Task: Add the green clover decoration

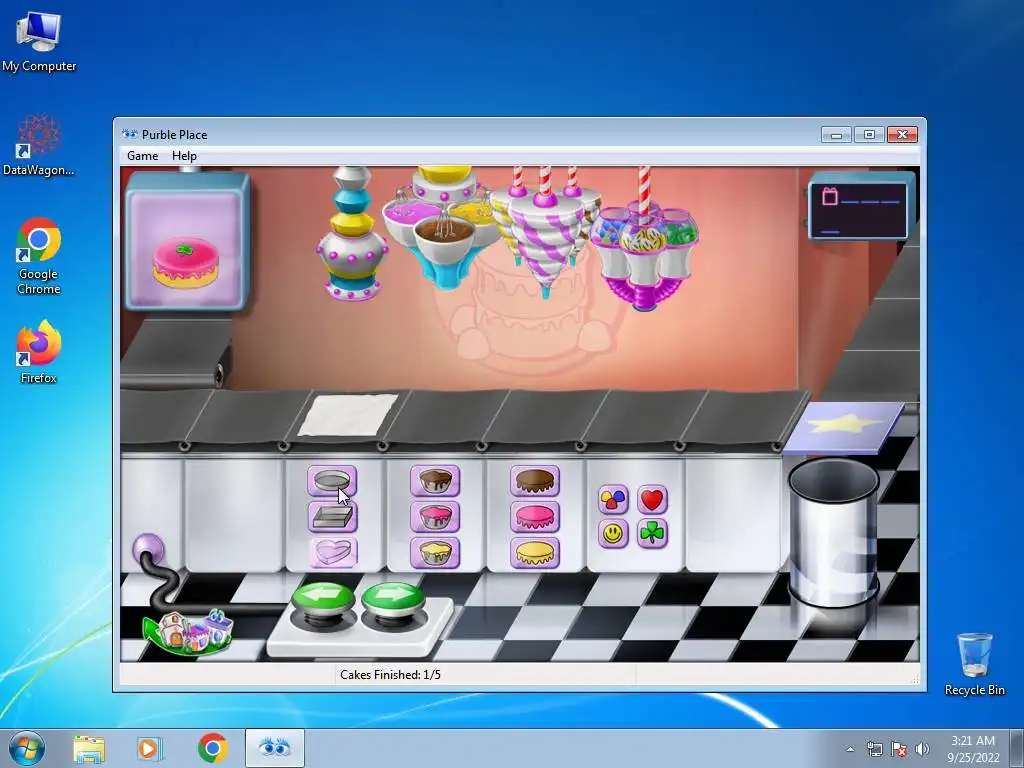Action: point(652,534)
